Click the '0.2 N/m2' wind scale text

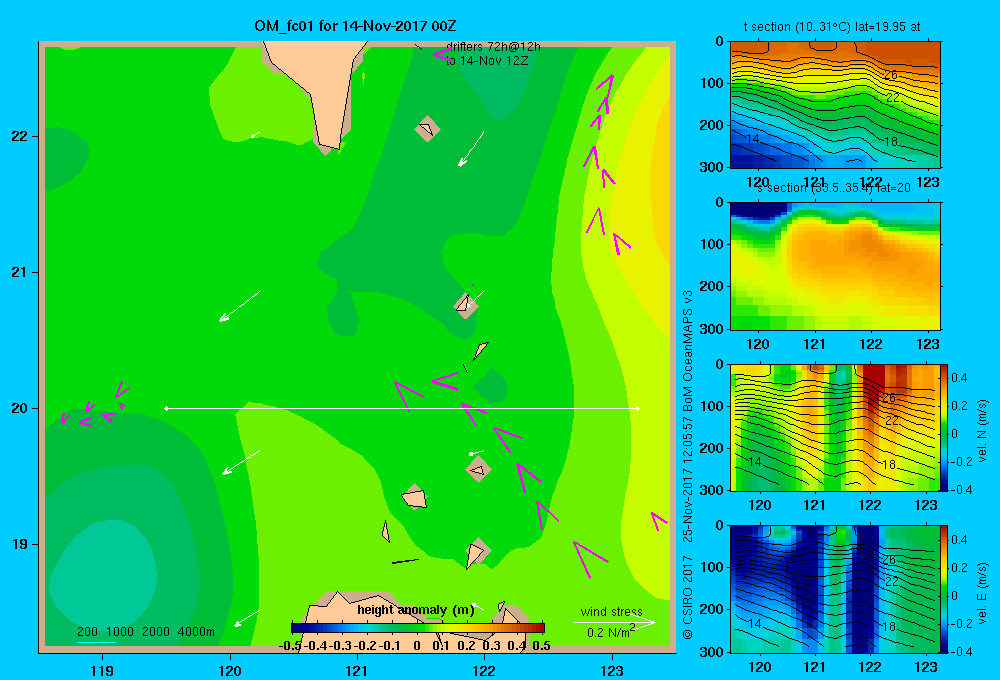click(610, 632)
